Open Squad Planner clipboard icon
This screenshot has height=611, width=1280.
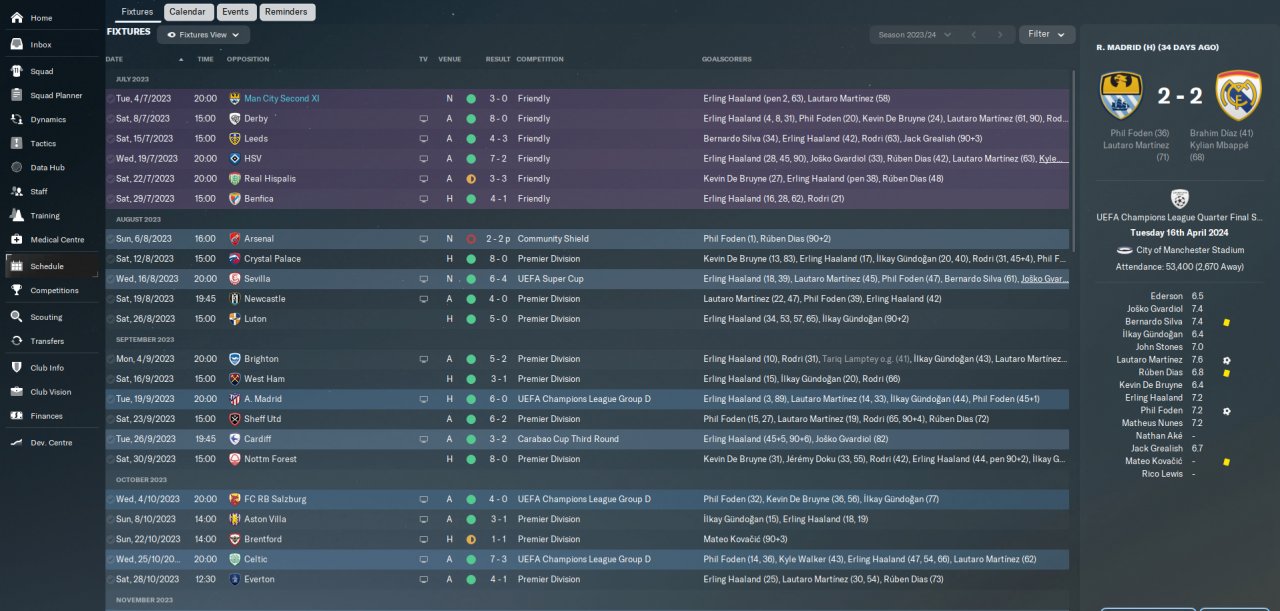16,96
